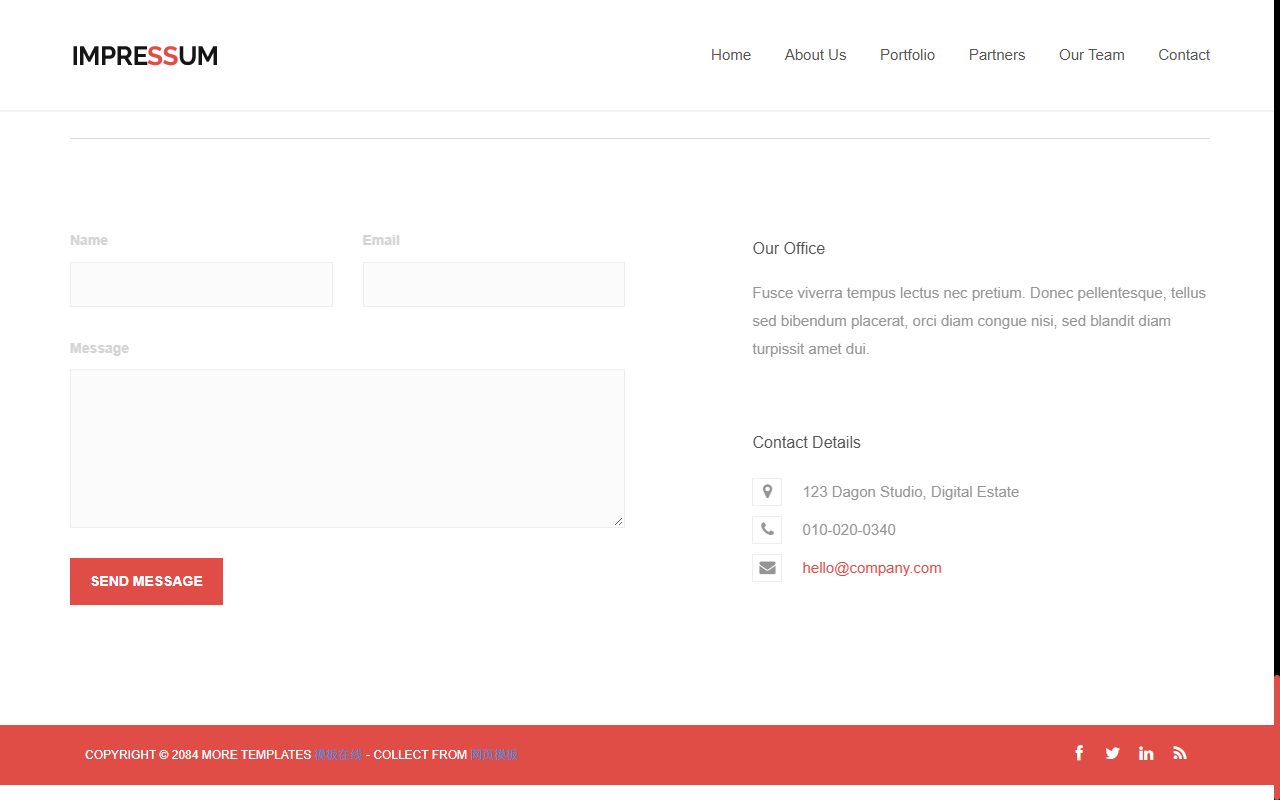Viewport: 1280px width, 800px height.
Task: Click the Contact Details heading
Action: 806,443
